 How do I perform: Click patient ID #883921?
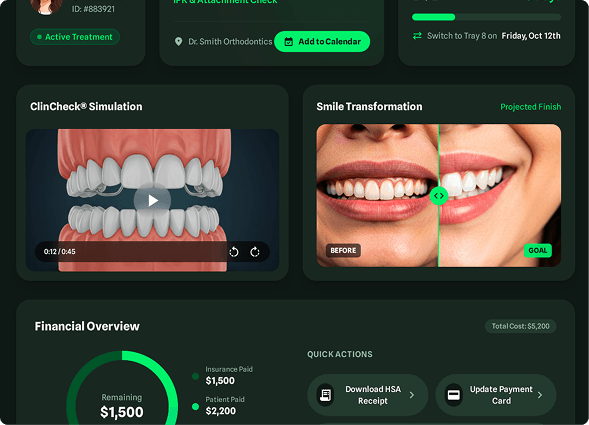(93, 9)
